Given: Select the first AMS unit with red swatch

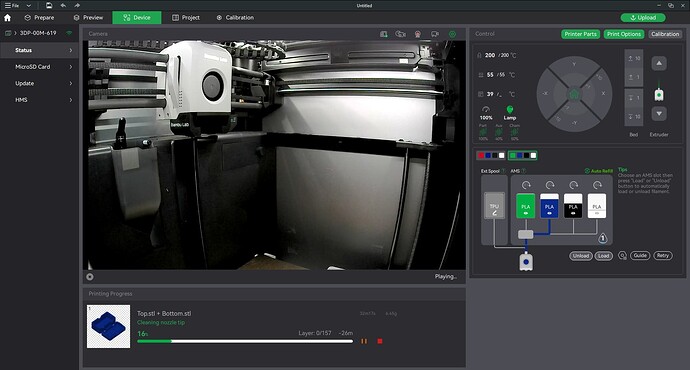Looking at the screenshot, I should [x=491, y=155].
